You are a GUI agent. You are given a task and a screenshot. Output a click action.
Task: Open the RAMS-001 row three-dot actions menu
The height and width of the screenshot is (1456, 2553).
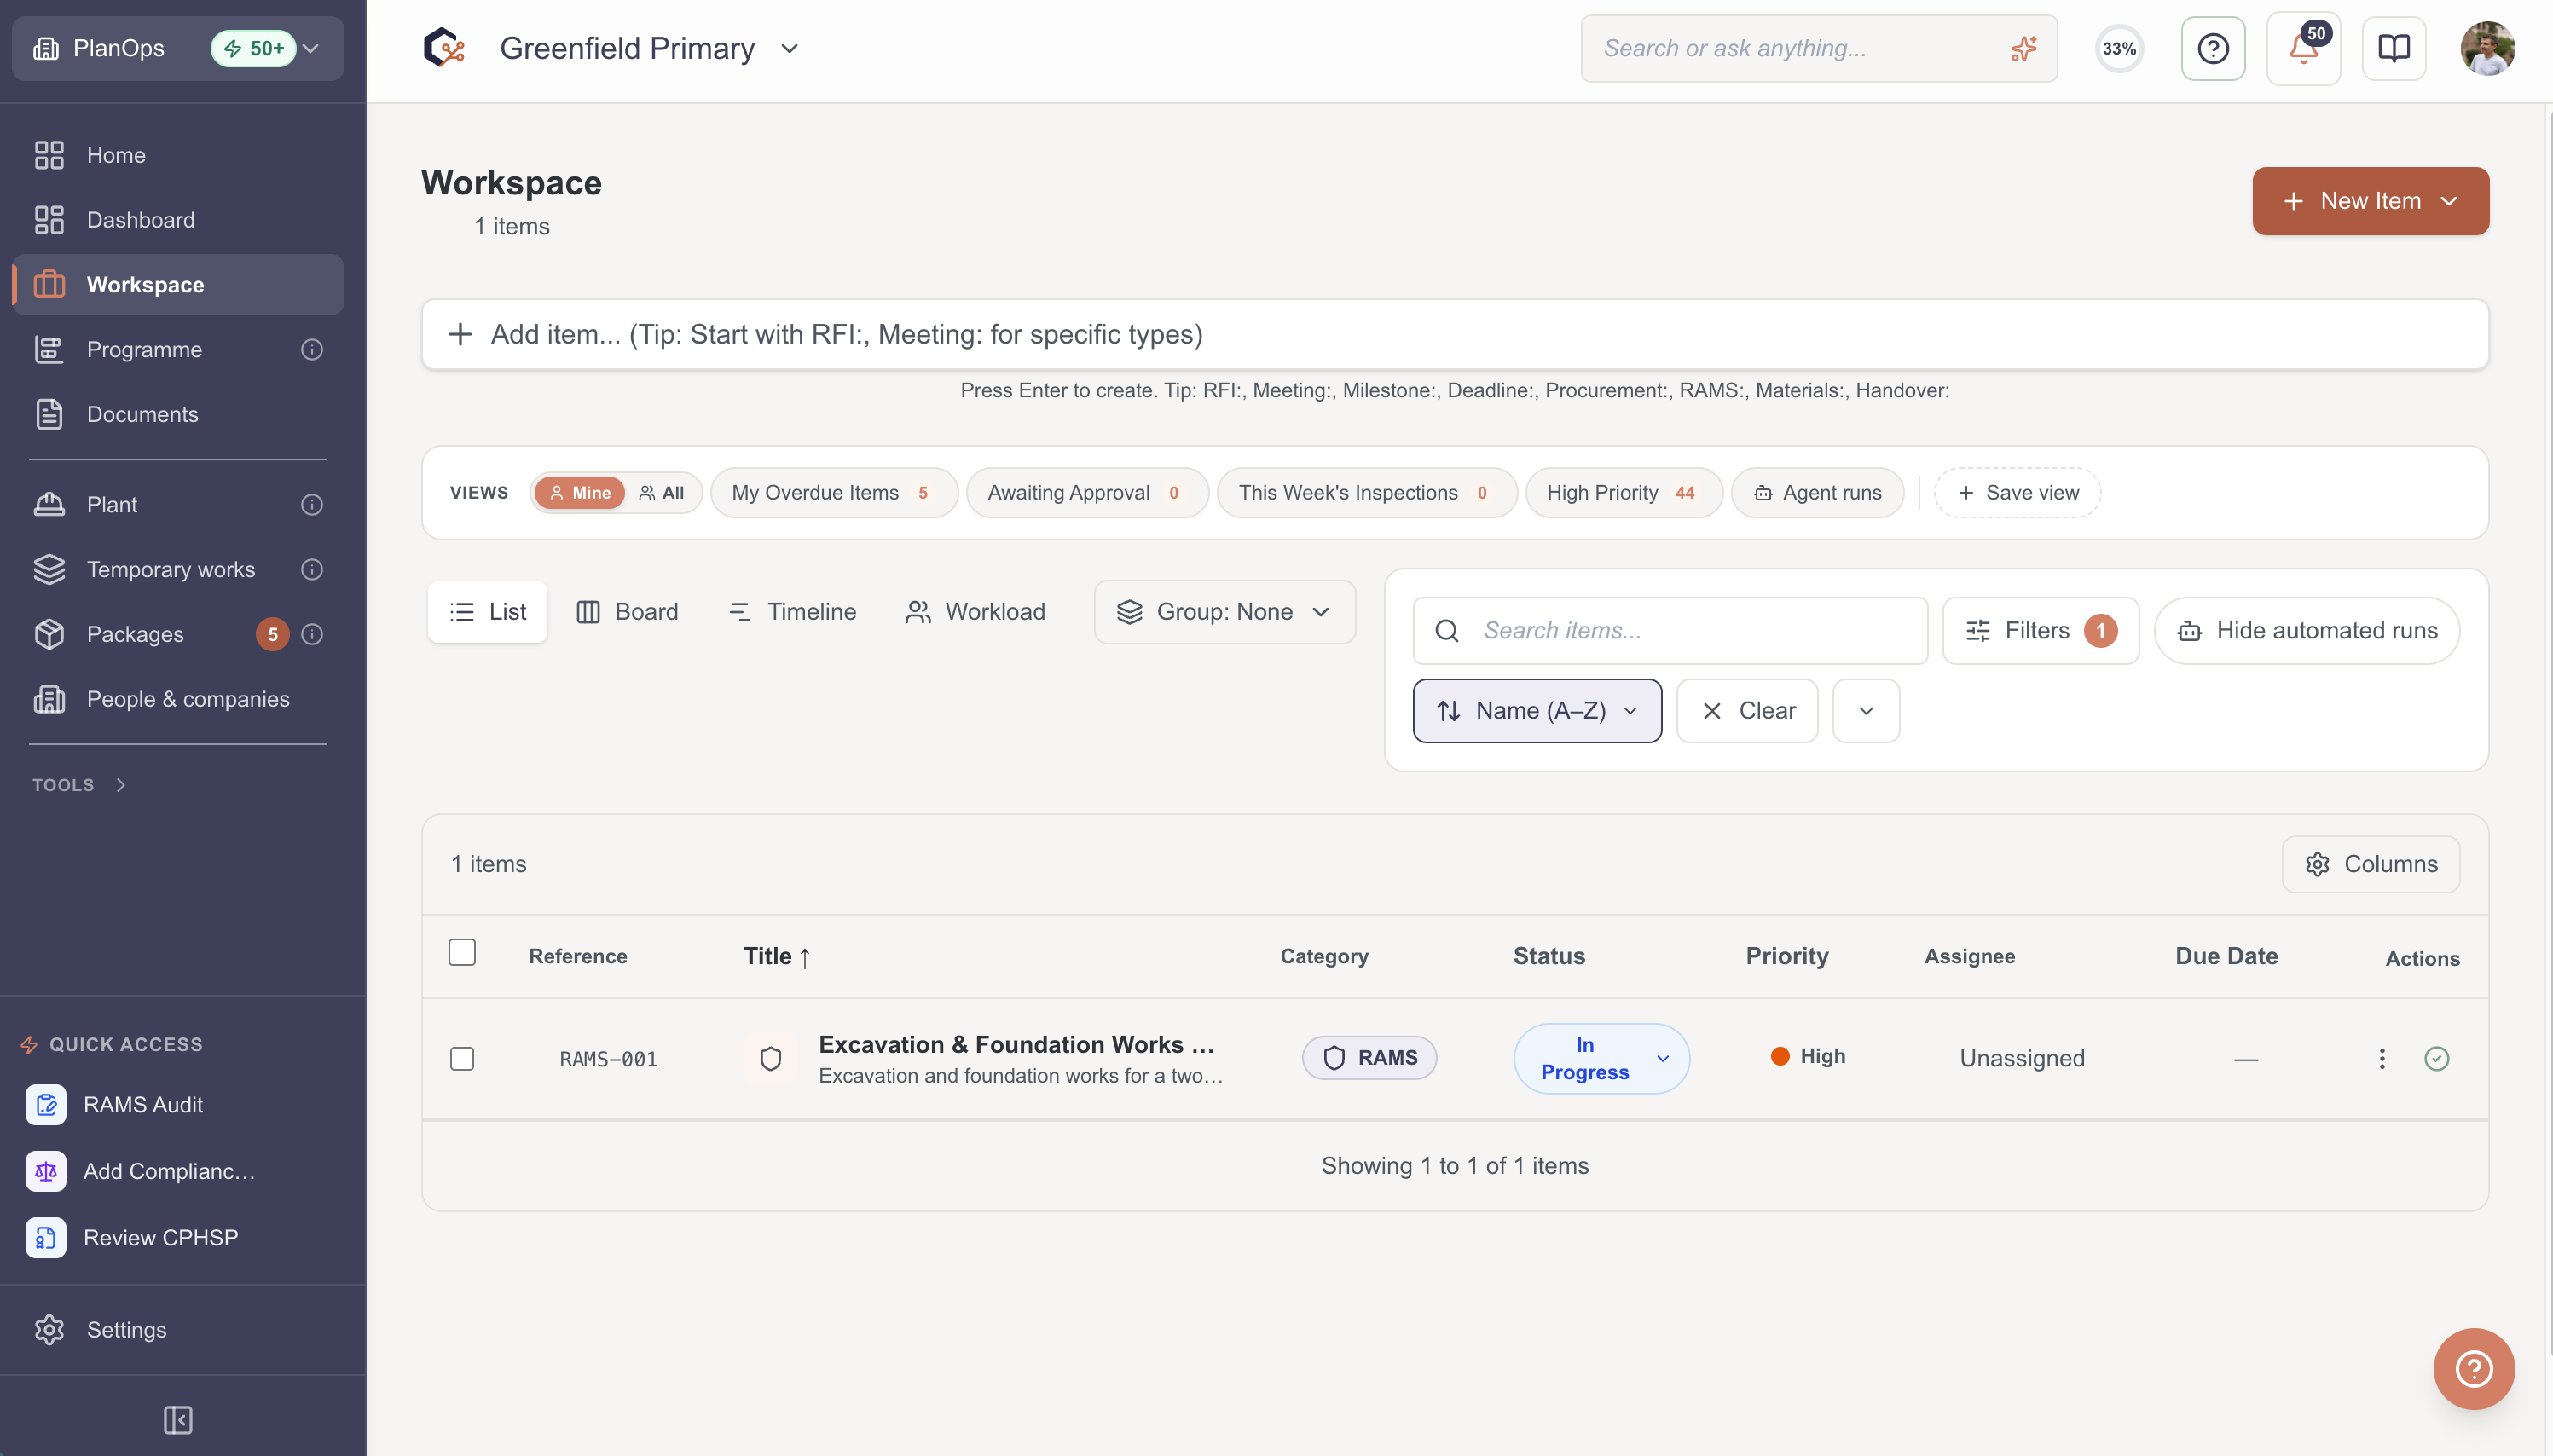click(2381, 1058)
